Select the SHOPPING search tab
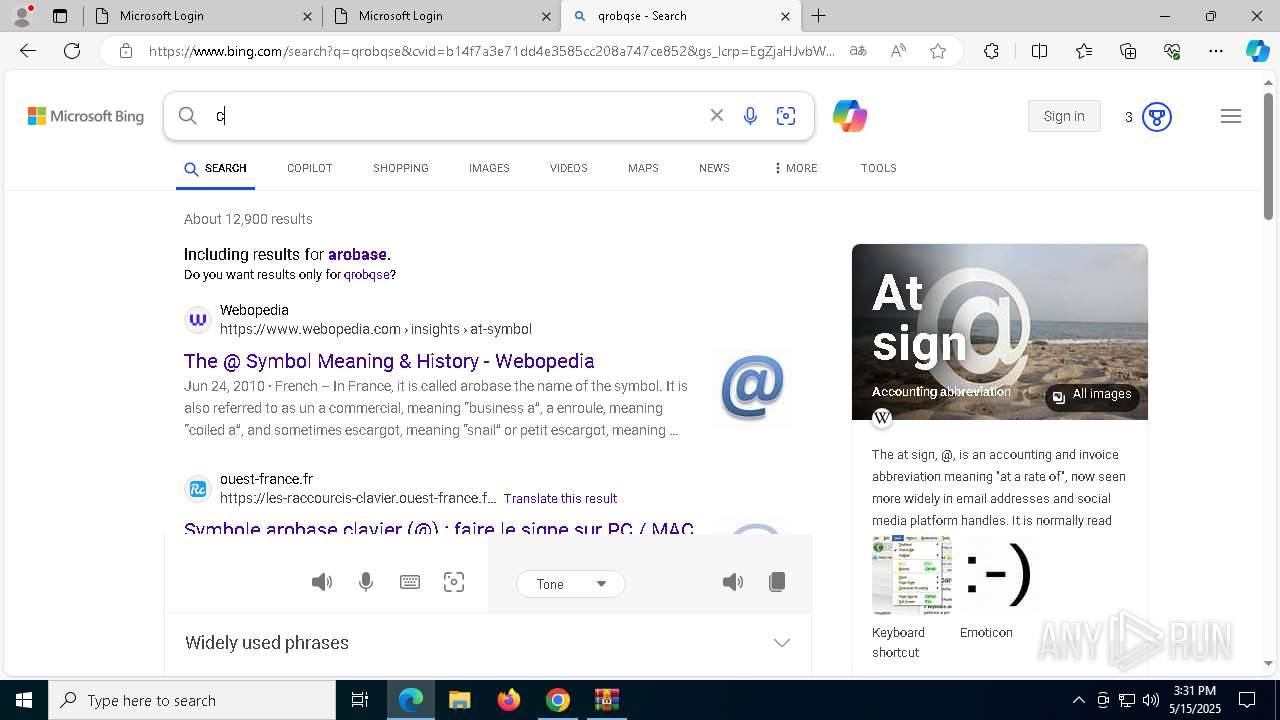The width and height of the screenshot is (1280, 720). tap(401, 168)
